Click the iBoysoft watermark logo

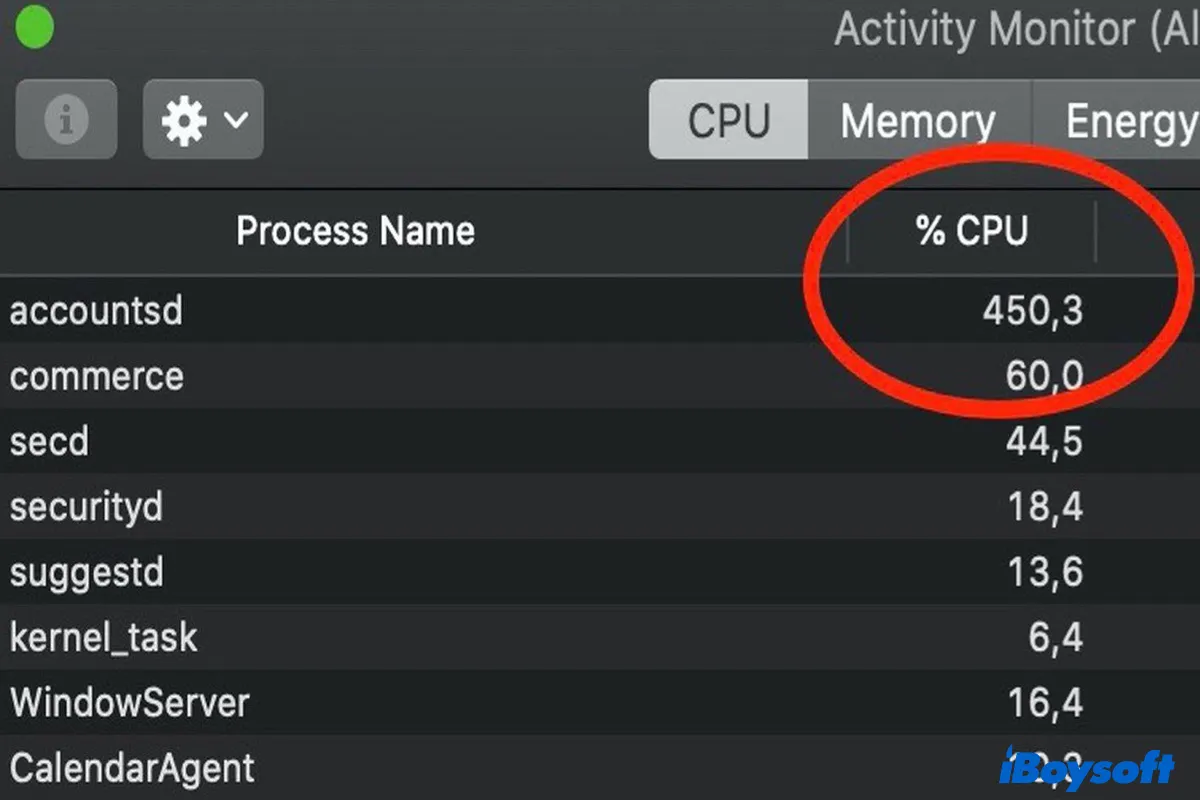pos(1088,767)
